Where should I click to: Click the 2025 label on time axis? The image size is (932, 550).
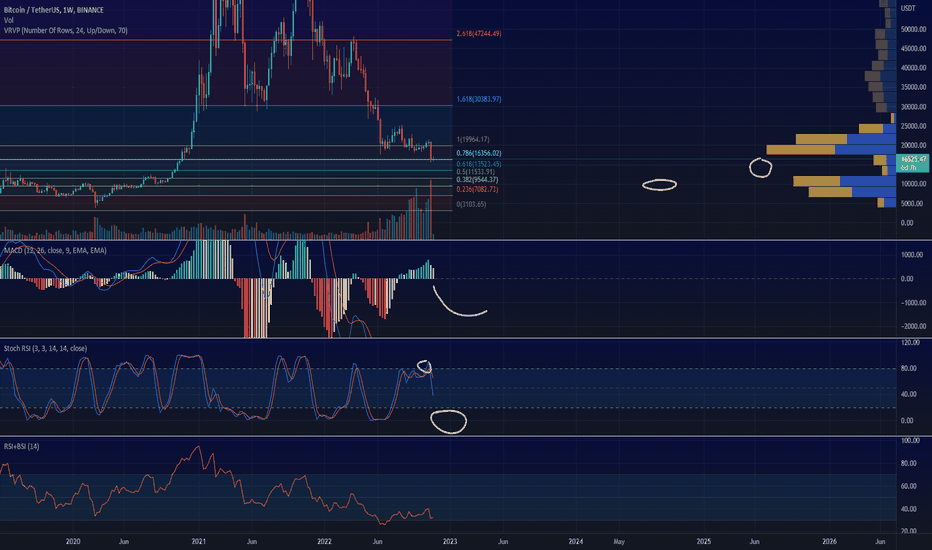click(704, 542)
